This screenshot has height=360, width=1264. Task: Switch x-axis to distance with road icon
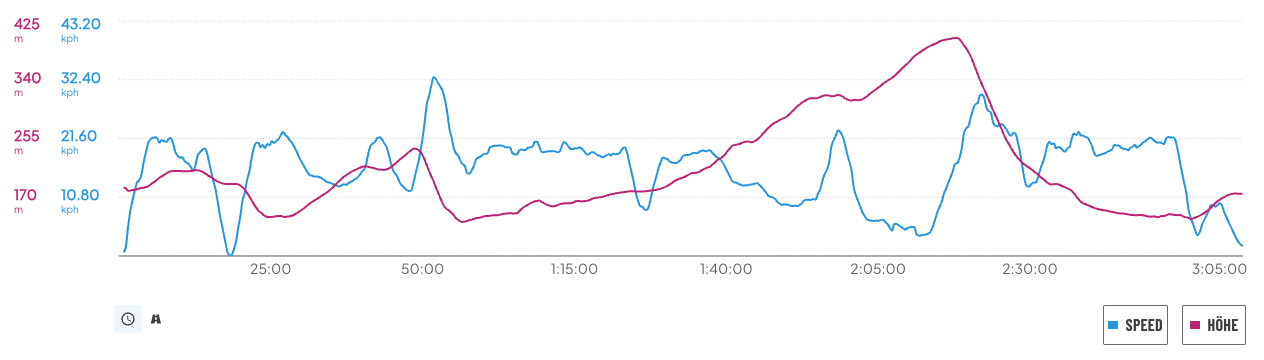156,319
